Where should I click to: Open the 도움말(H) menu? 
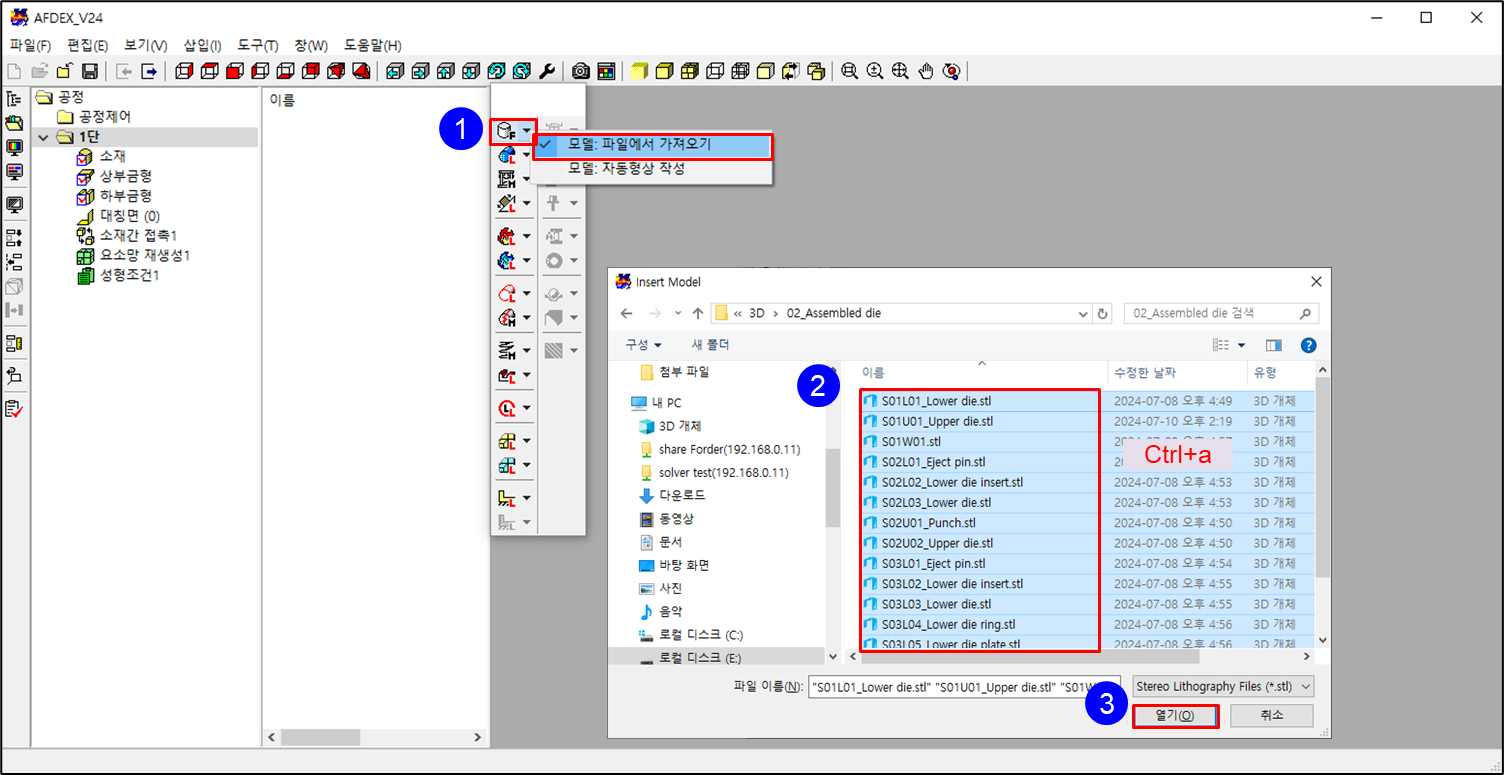tap(373, 46)
